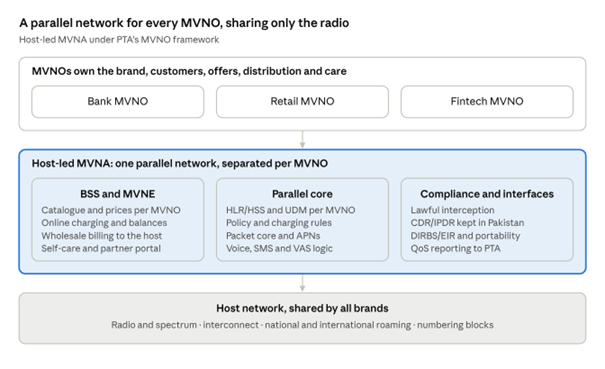Screen dimensions: 605x369
Task: Click 'Host network, shared by all brands' heading
Action: tap(302, 308)
